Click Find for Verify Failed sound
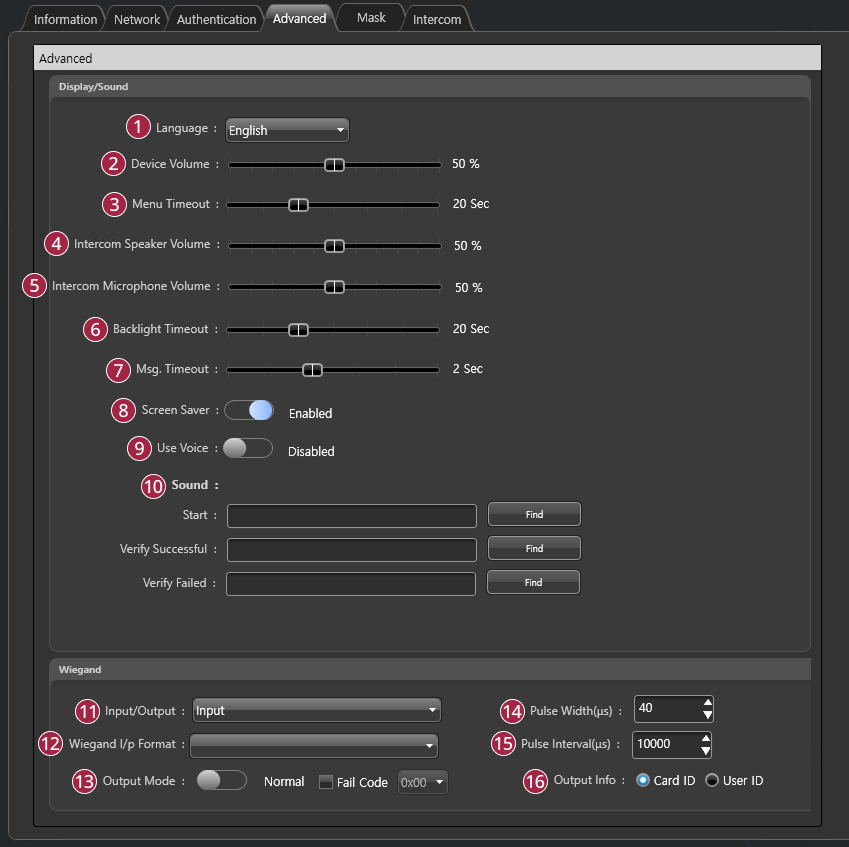Image resolution: width=849 pixels, height=847 pixels. click(533, 582)
